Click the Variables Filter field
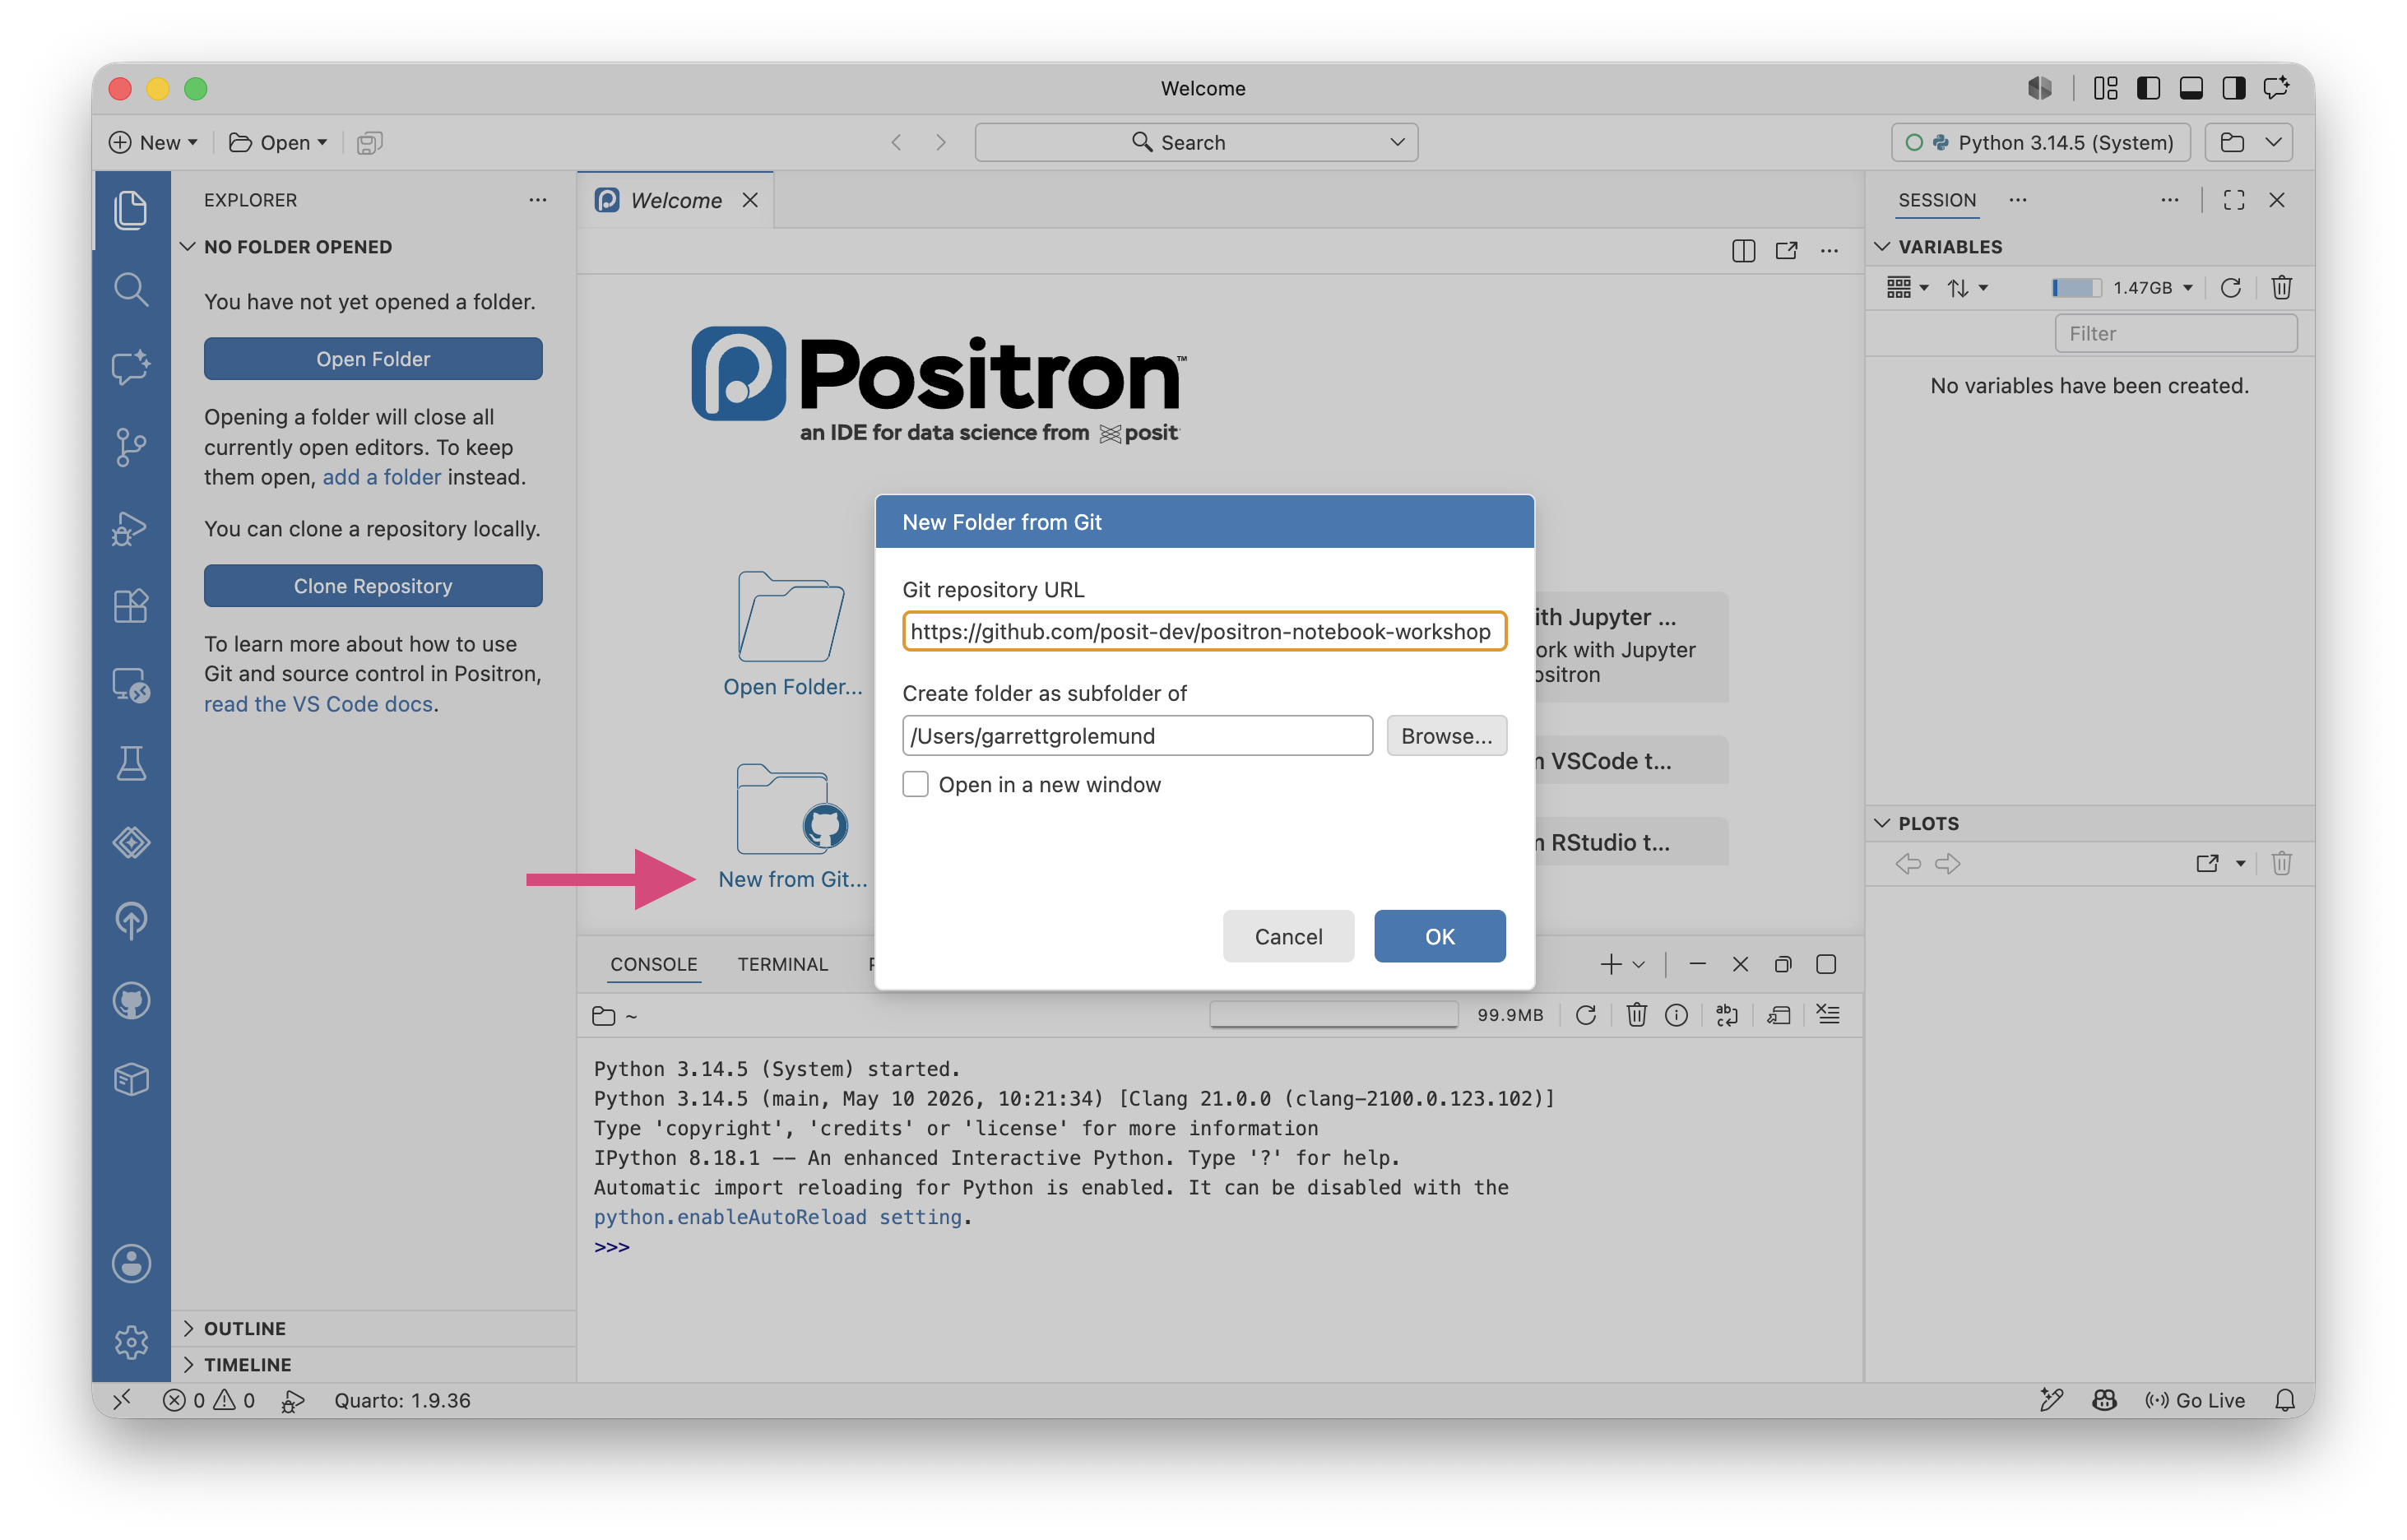The image size is (2407, 1540). 2175,333
